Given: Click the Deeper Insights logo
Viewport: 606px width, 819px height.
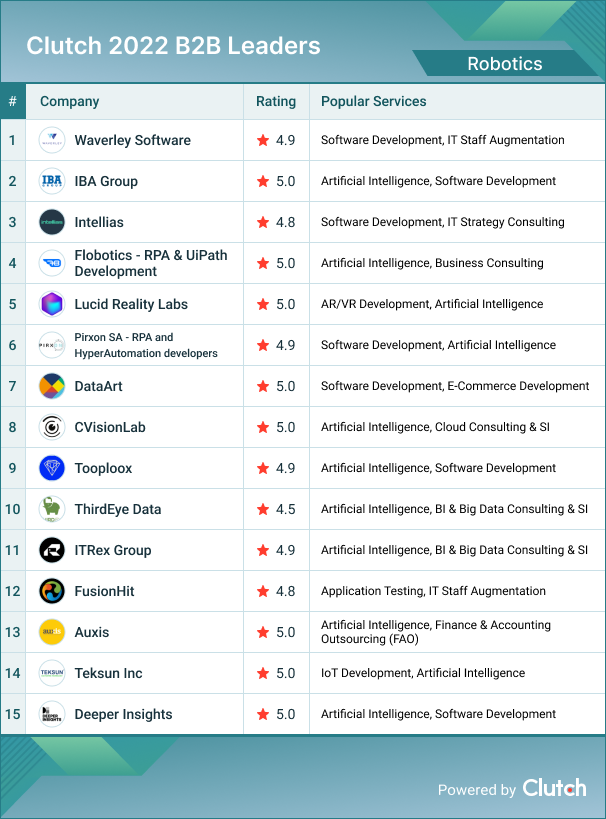Looking at the screenshot, I should [x=52, y=714].
